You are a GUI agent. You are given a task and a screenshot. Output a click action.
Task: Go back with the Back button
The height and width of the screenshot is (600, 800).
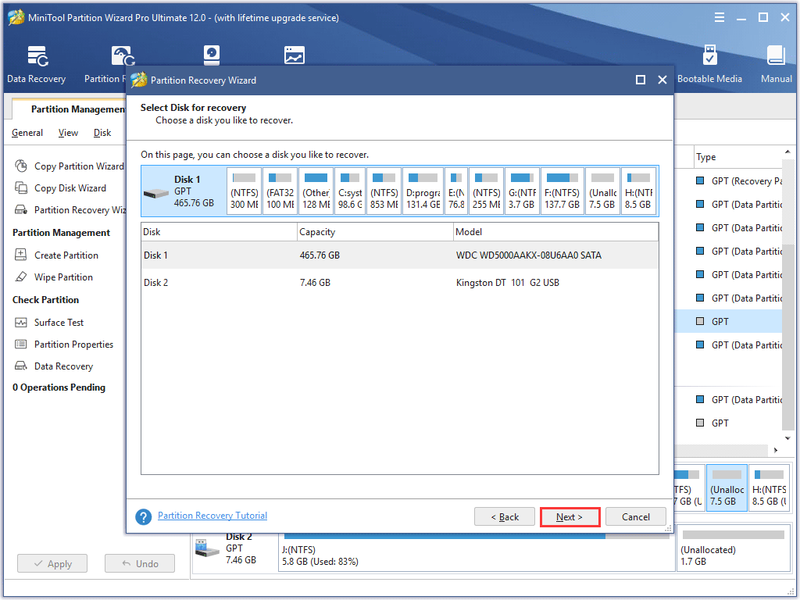pyautogui.click(x=505, y=517)
